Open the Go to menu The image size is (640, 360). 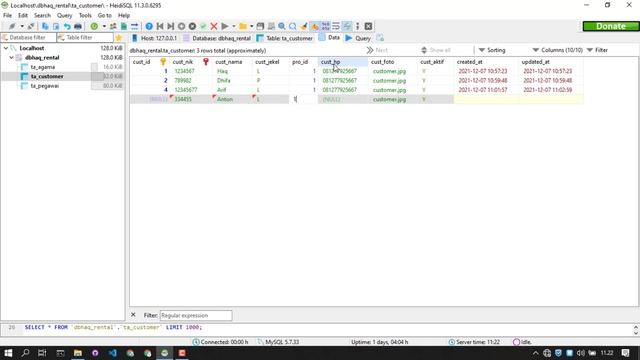click(x=104, y=16)
